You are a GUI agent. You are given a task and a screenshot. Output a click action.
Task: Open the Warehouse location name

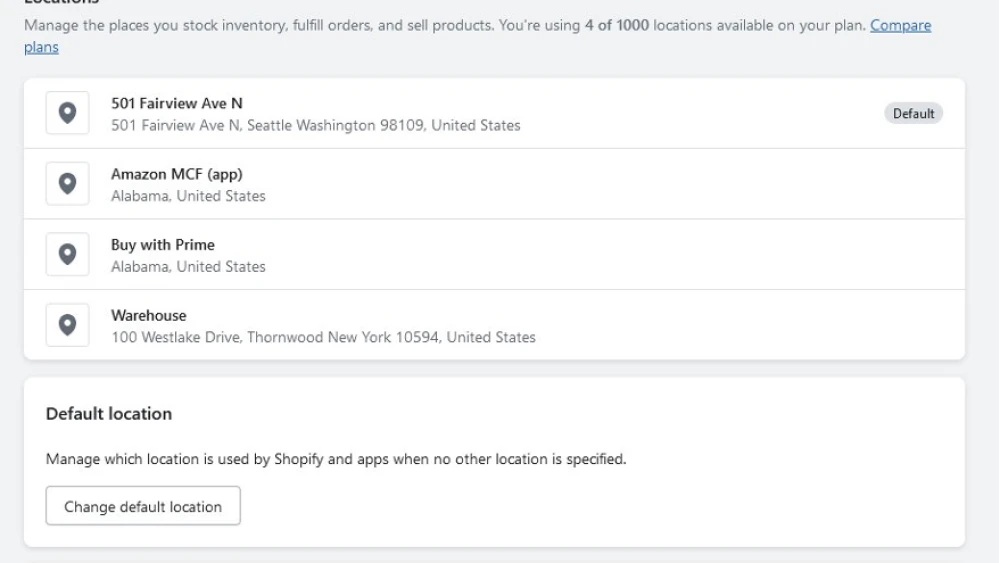pos(148,315)
